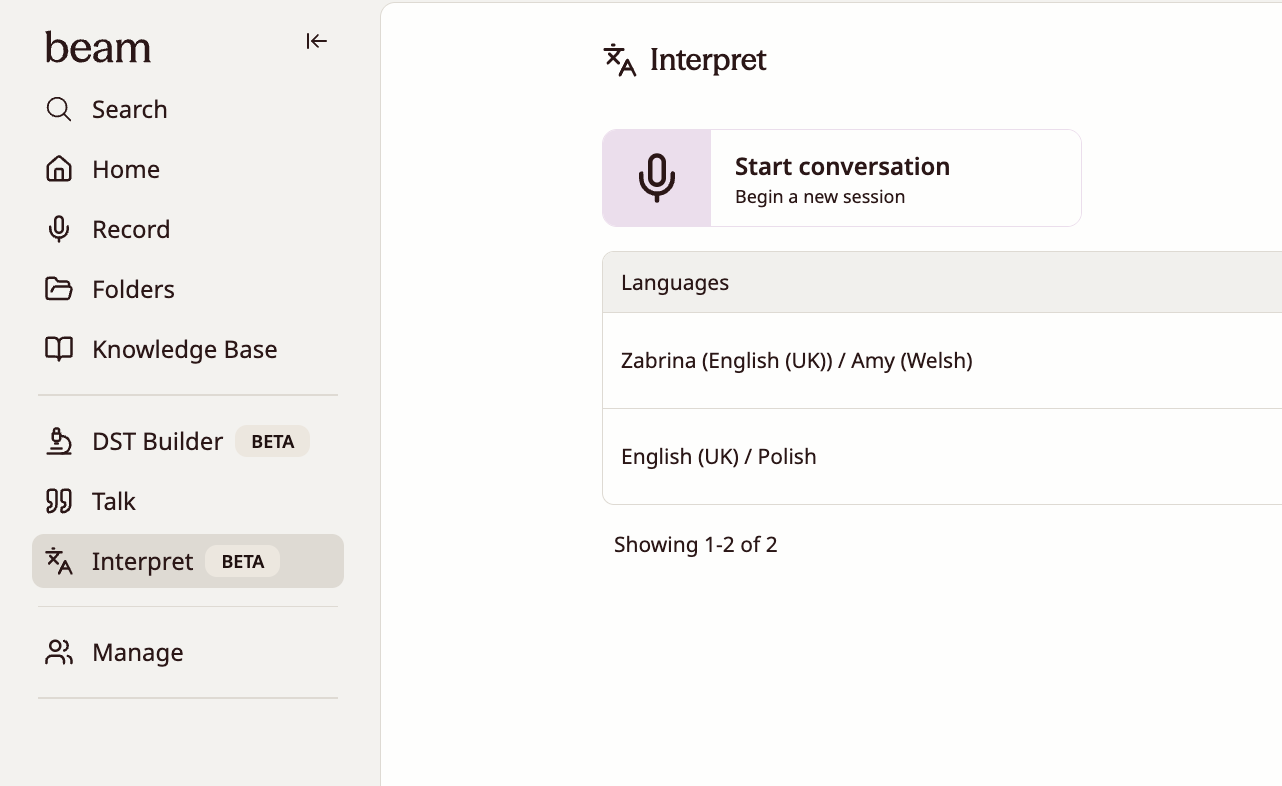Go to Home in the sidebar
The width and height of the screenshot is (1282, 786).
click(126, 169)
